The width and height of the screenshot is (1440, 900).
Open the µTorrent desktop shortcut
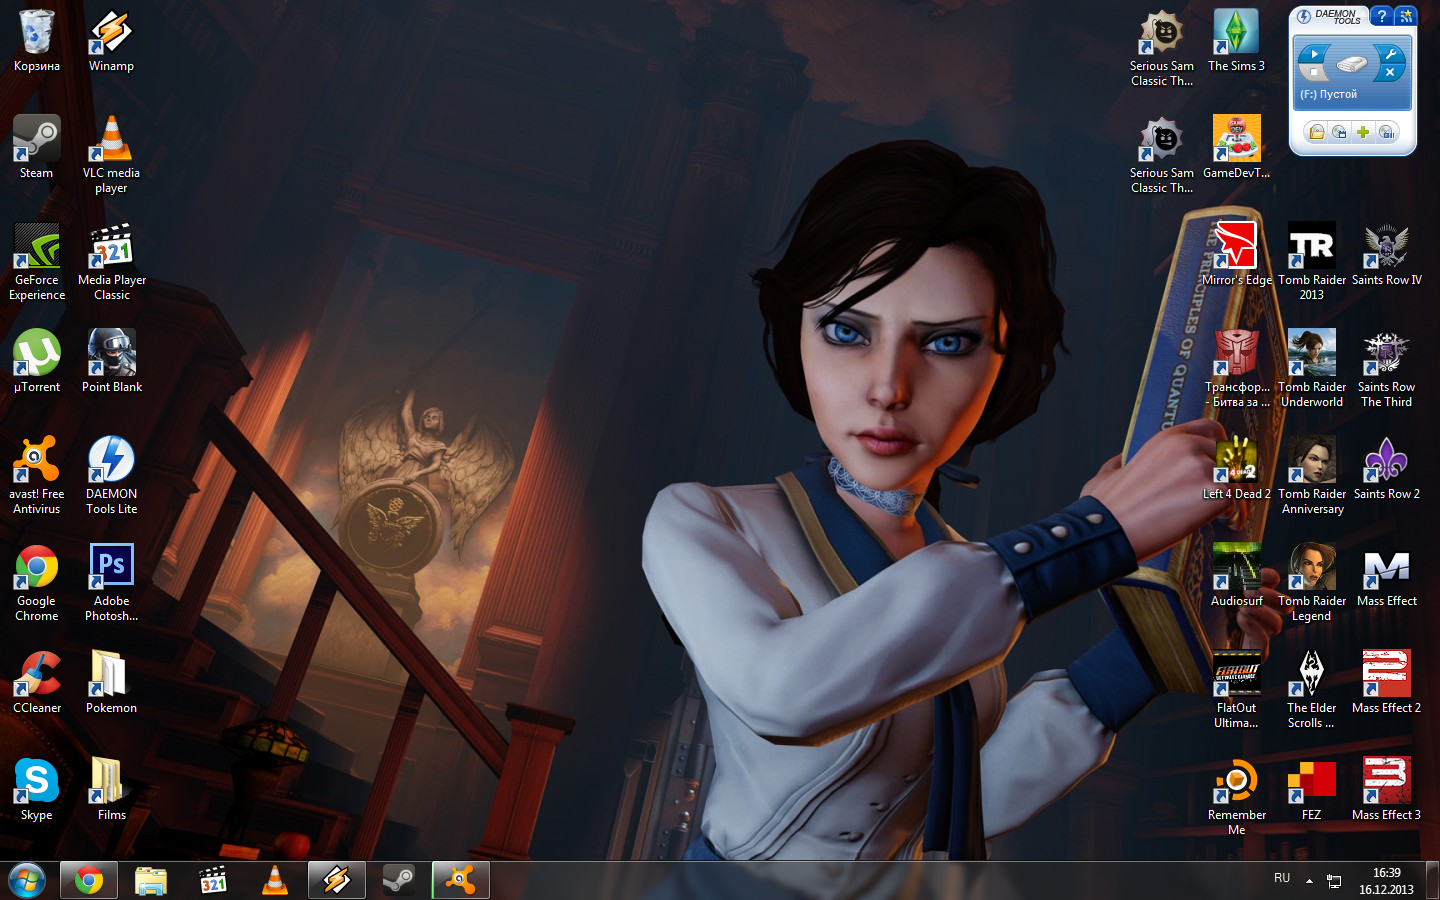(x=36, y=362)
